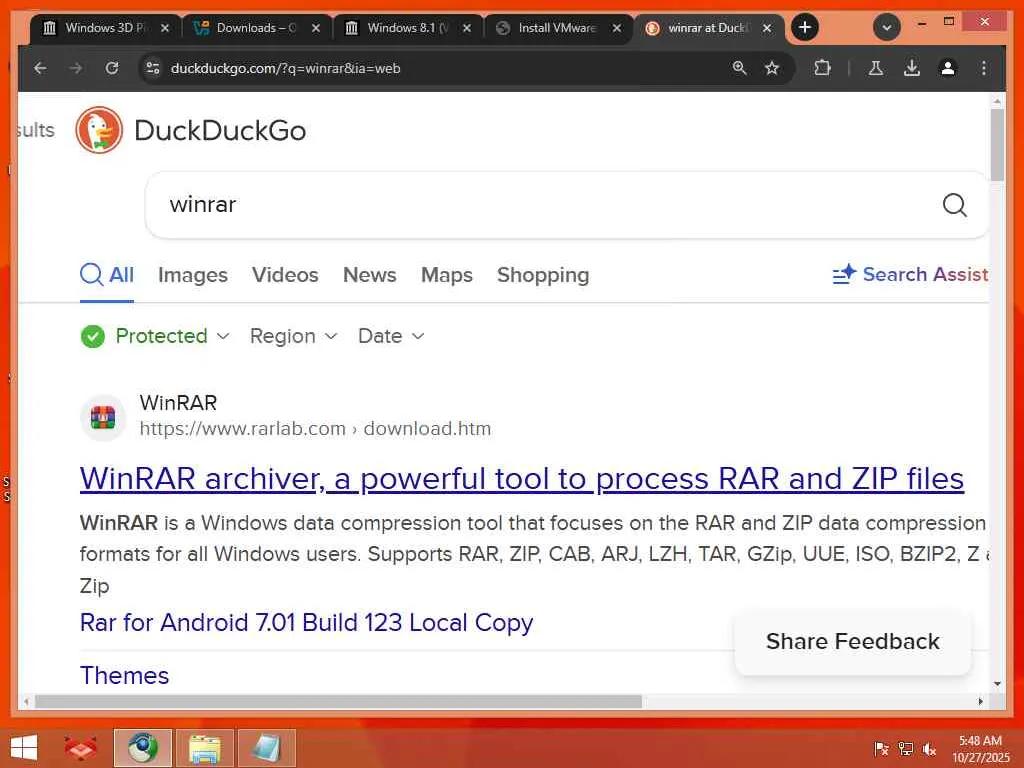Click the vertical scrollbar thumb
The image size is (1024, 768).
click(997, 145)
